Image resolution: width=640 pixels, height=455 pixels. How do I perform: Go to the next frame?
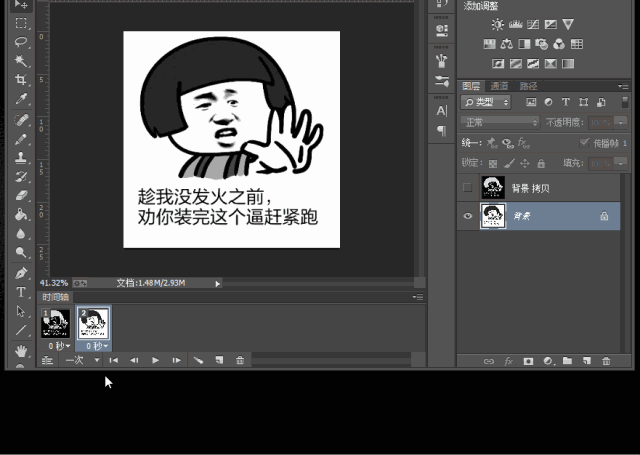coord(176,360)
